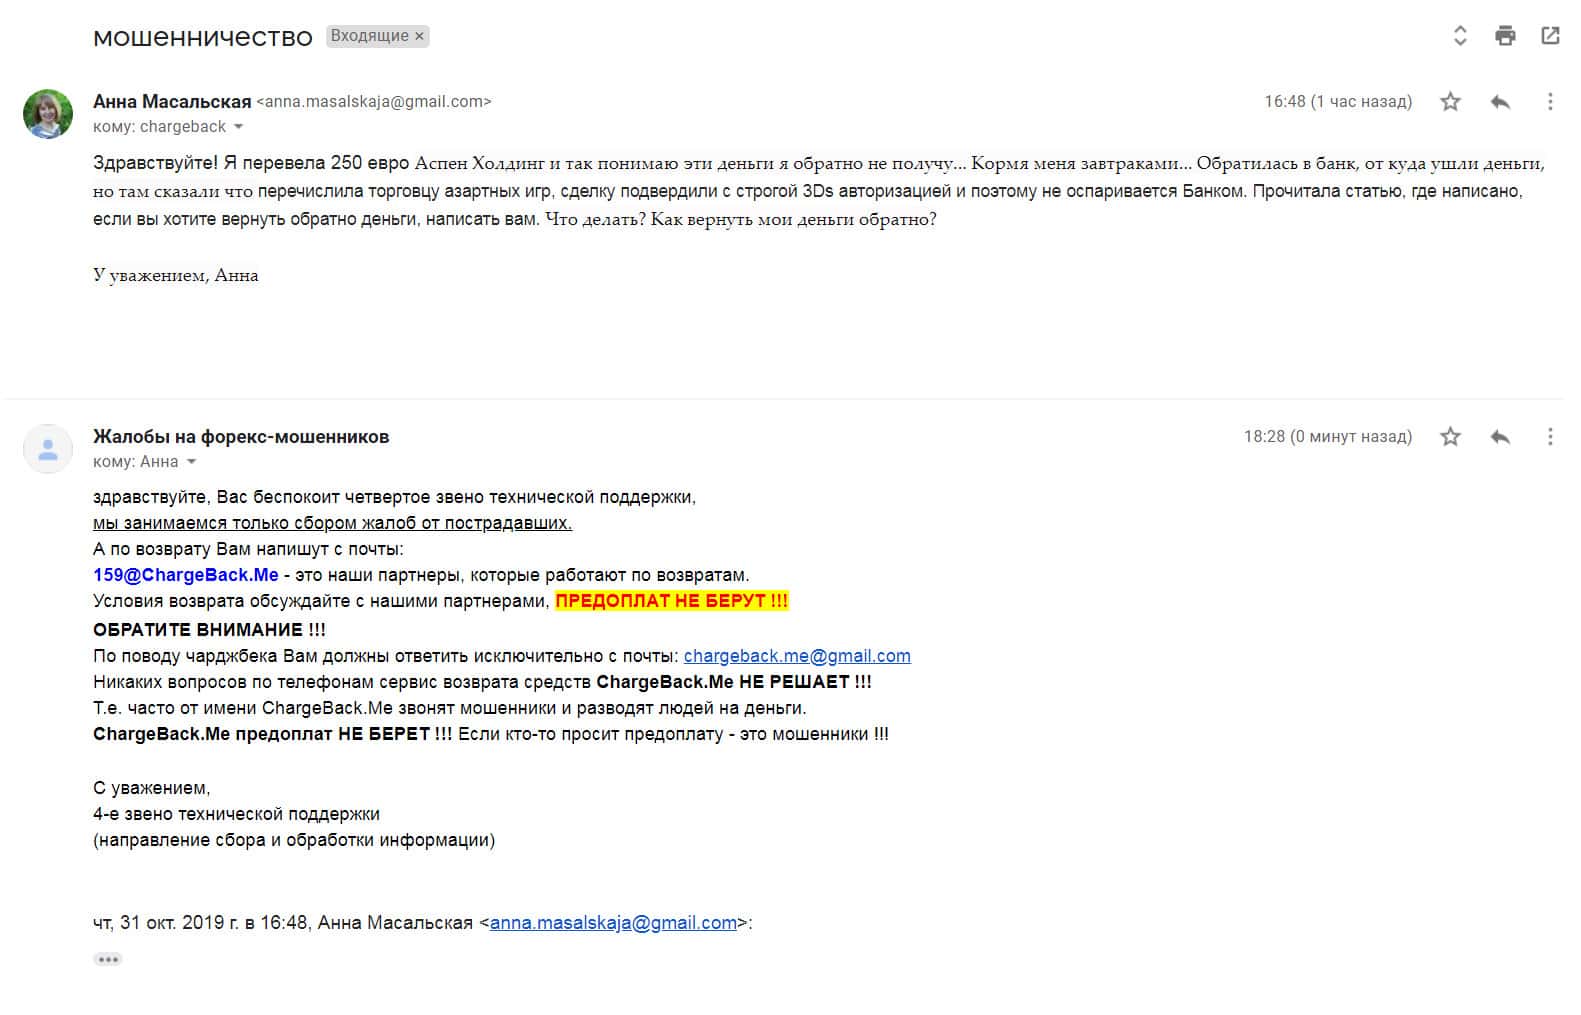Open more options for the 18:28 reply

point(1550,436)
